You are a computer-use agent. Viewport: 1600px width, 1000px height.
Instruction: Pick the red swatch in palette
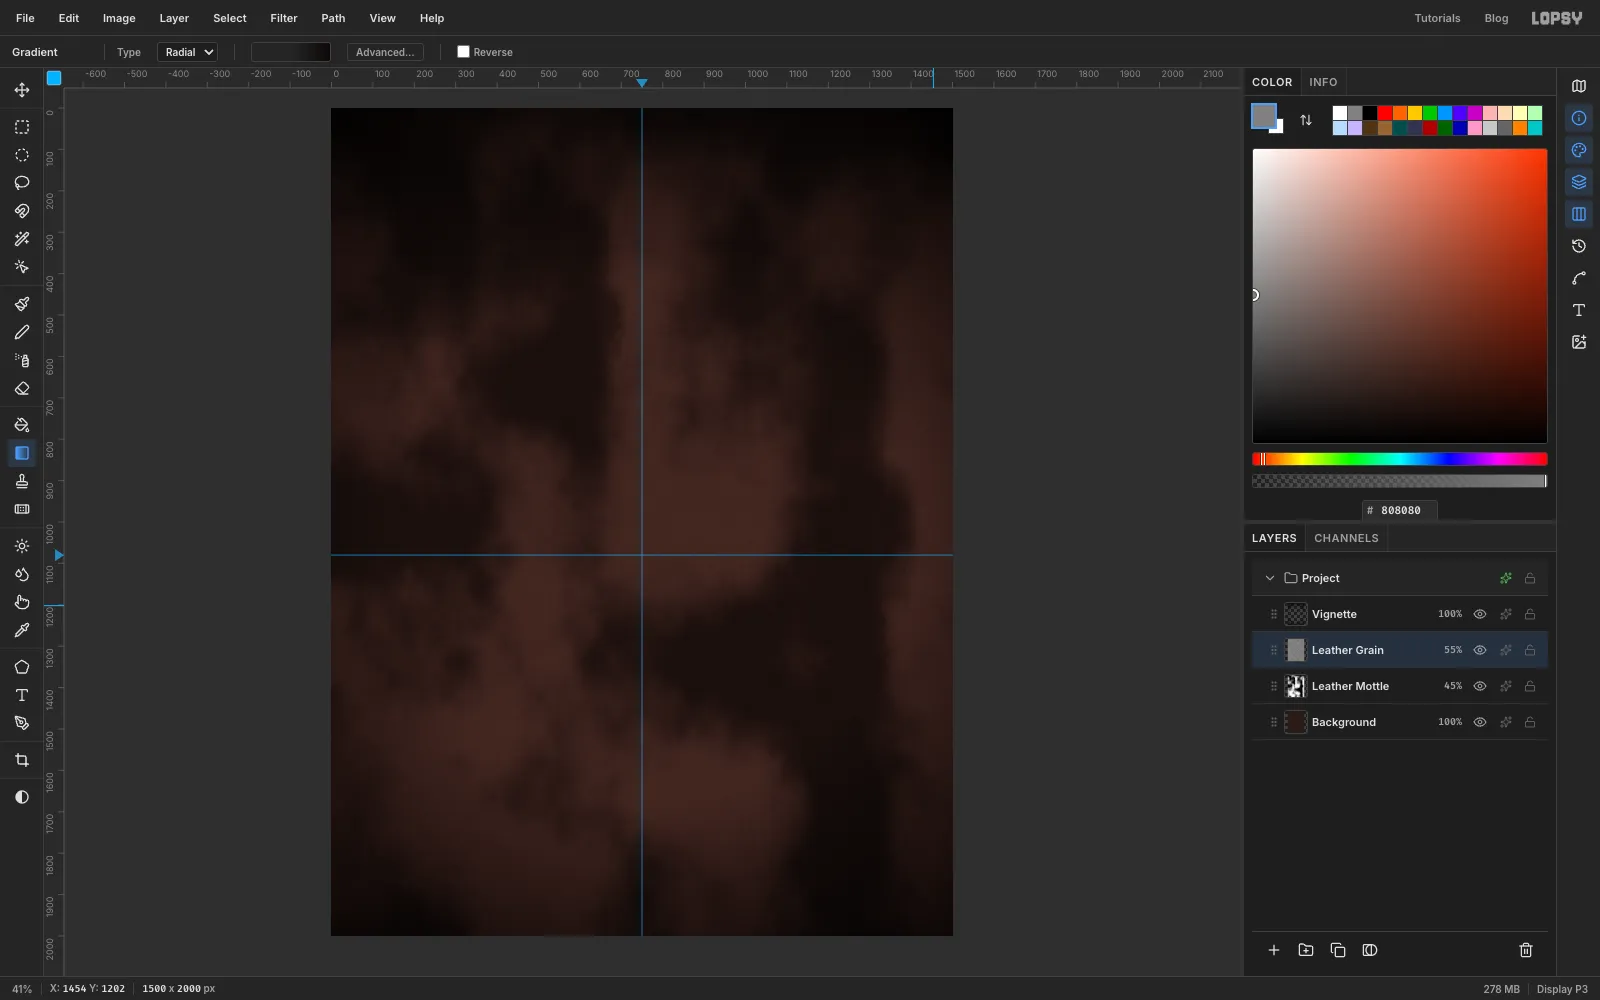pos(1385,113)
